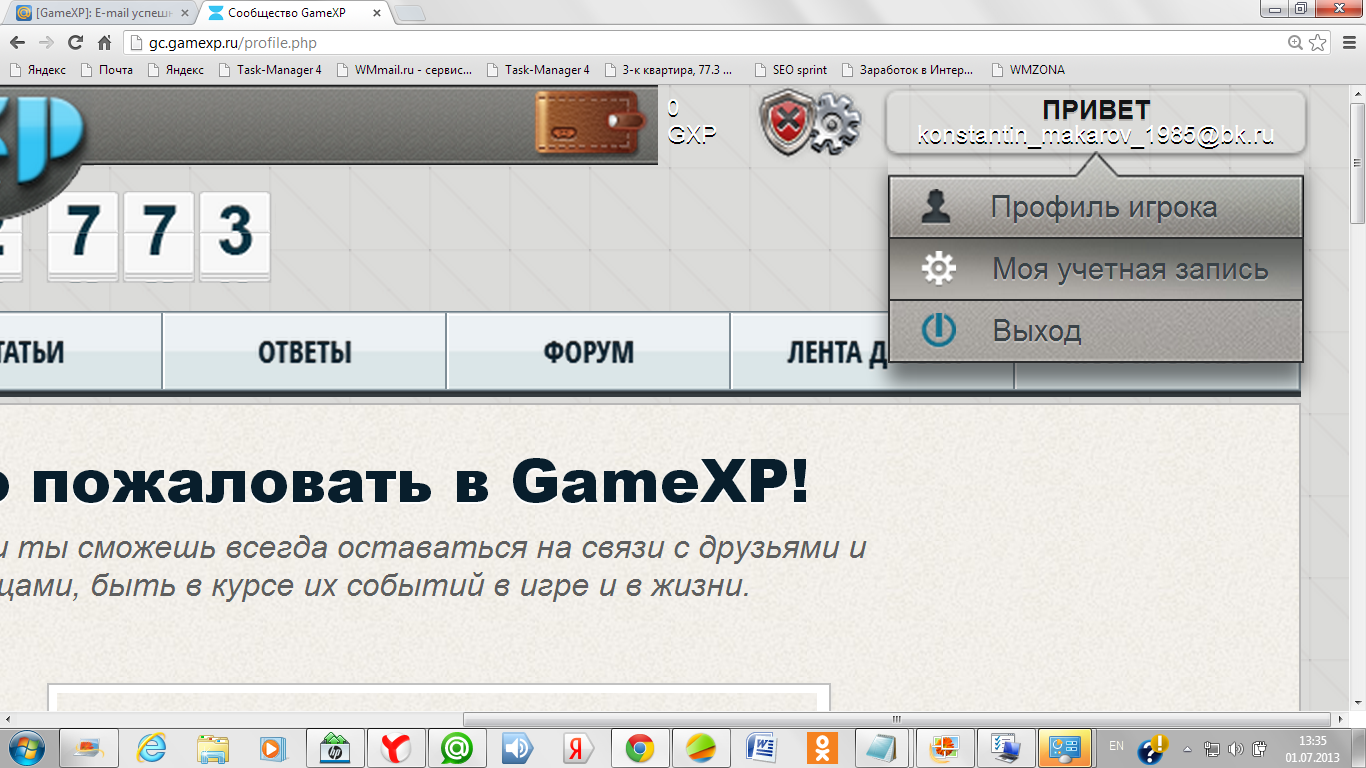The height and width of the screenshot is (768, 1366).
Task: Click the 0 GXP balance text
Action: coord(692,122)
